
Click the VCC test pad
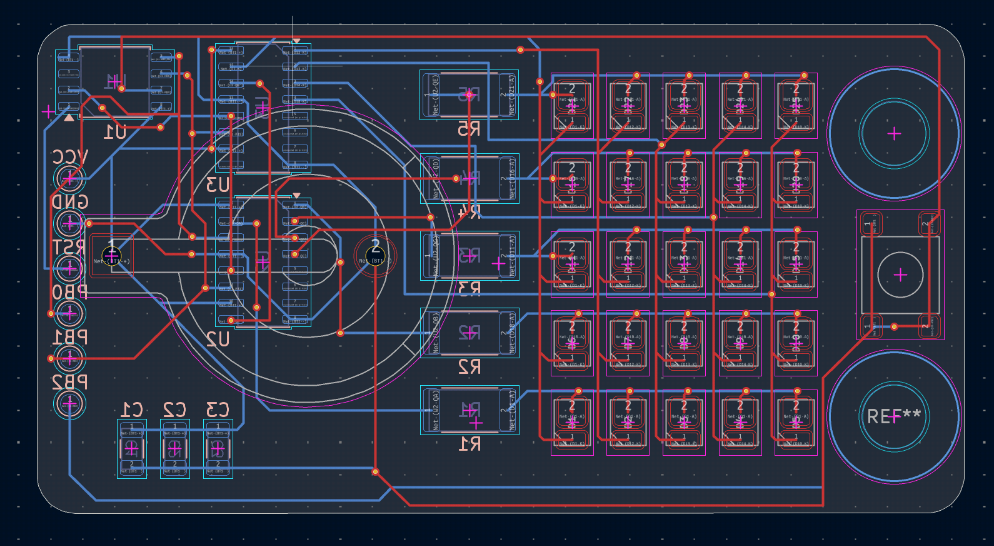70,179
